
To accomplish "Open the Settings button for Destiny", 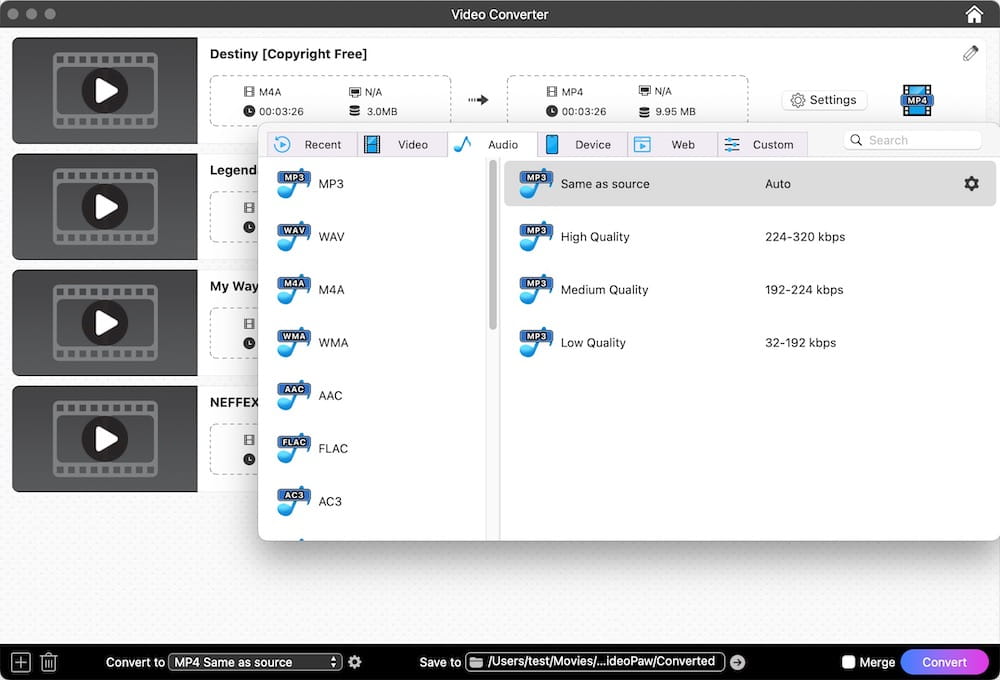I will click(824, 99).
